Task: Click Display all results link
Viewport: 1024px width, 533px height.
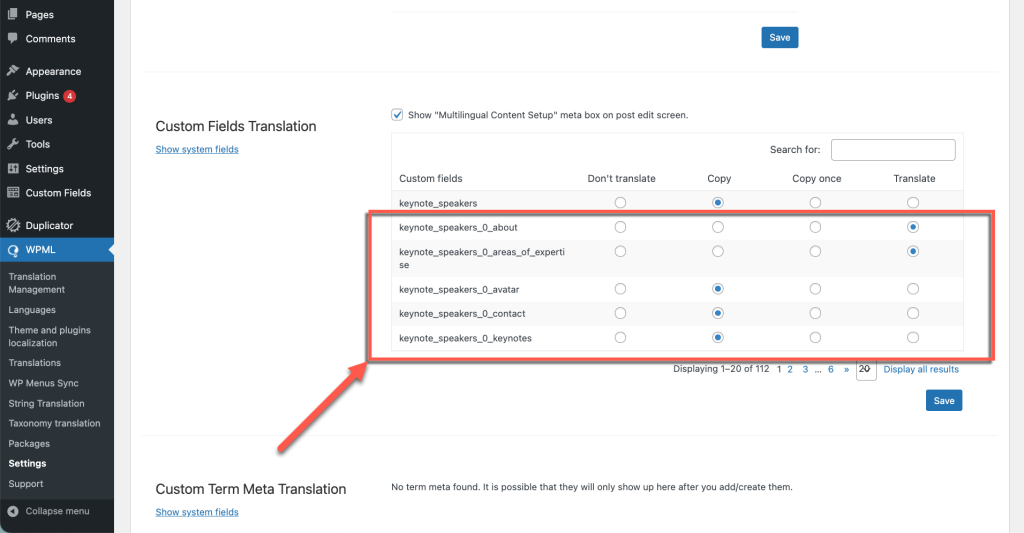Action: pos(921,369)
